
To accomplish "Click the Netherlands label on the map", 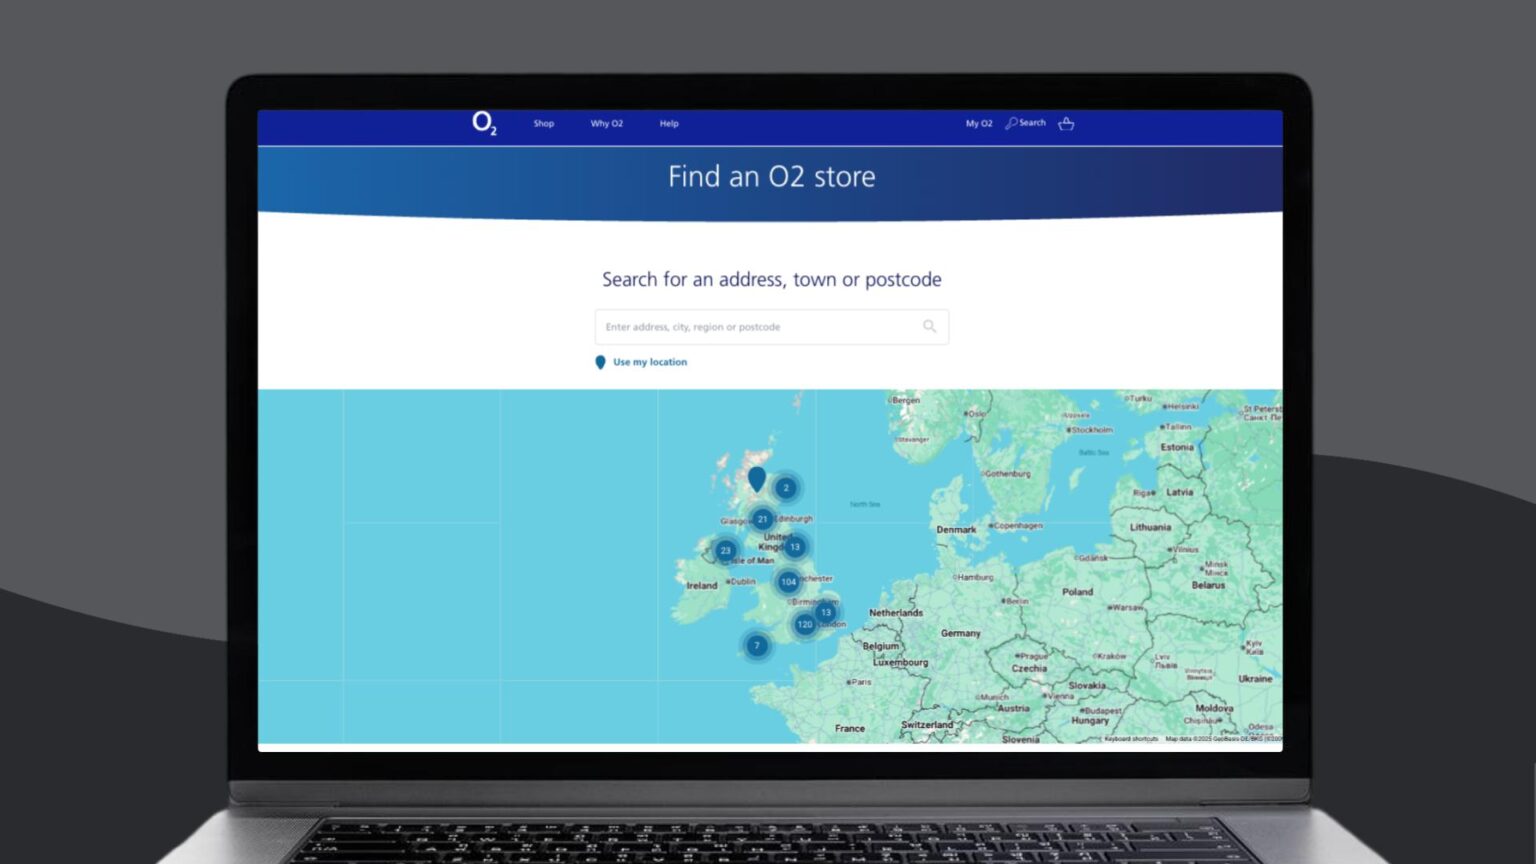I will 896,613.
